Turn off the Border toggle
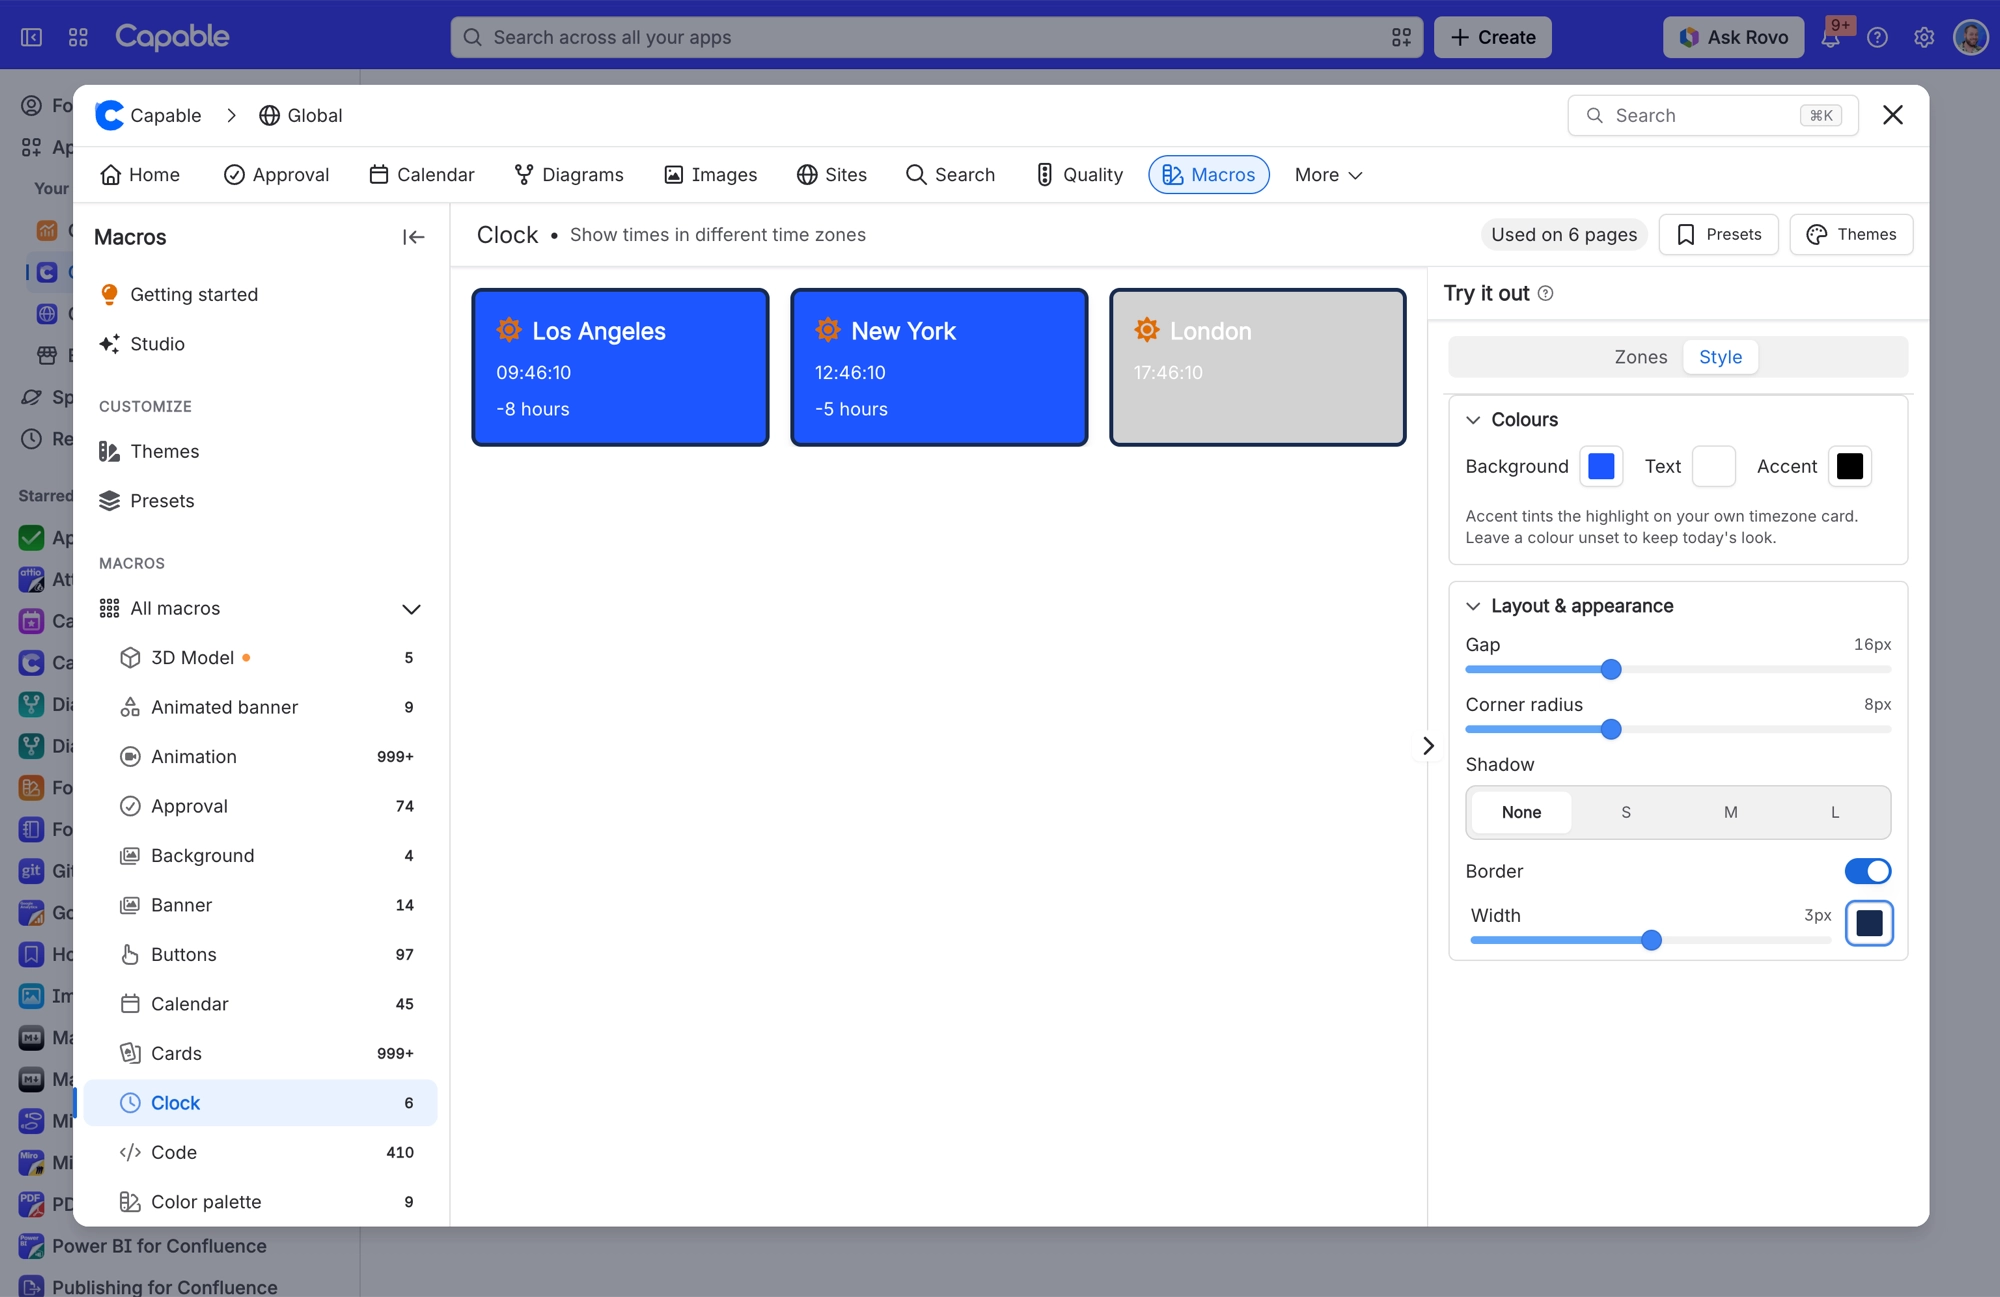Image resolution: width=2000 pixels, height=1297 pixels. tap(1867, 871)
